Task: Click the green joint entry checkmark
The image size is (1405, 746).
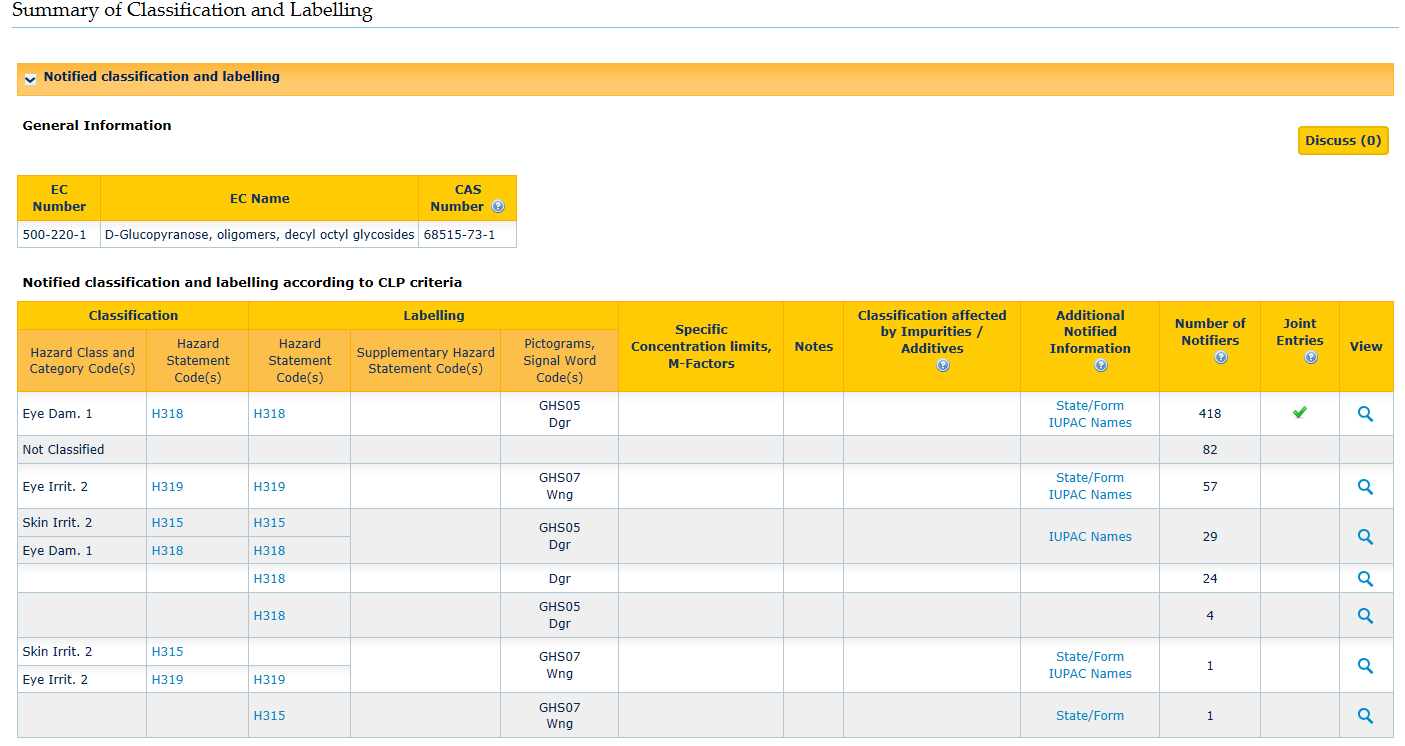Action: point(1299,412)
